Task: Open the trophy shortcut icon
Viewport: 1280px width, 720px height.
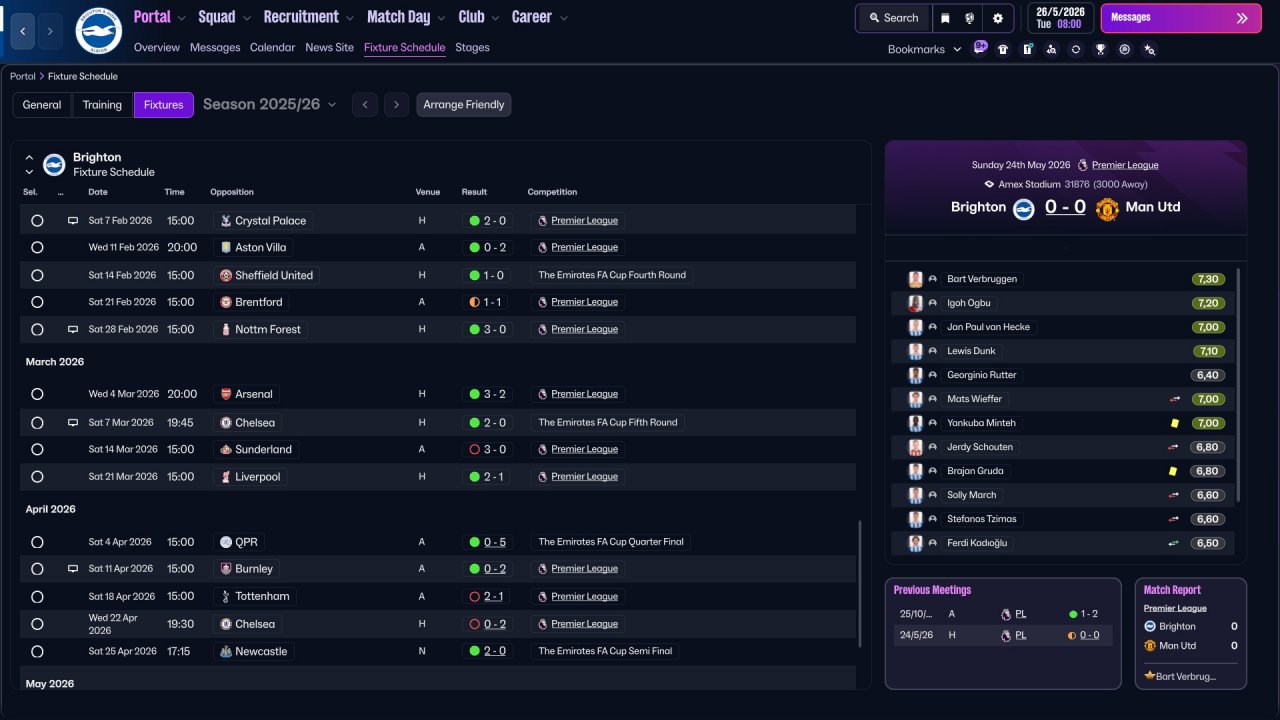Action: coord(1100,49)
